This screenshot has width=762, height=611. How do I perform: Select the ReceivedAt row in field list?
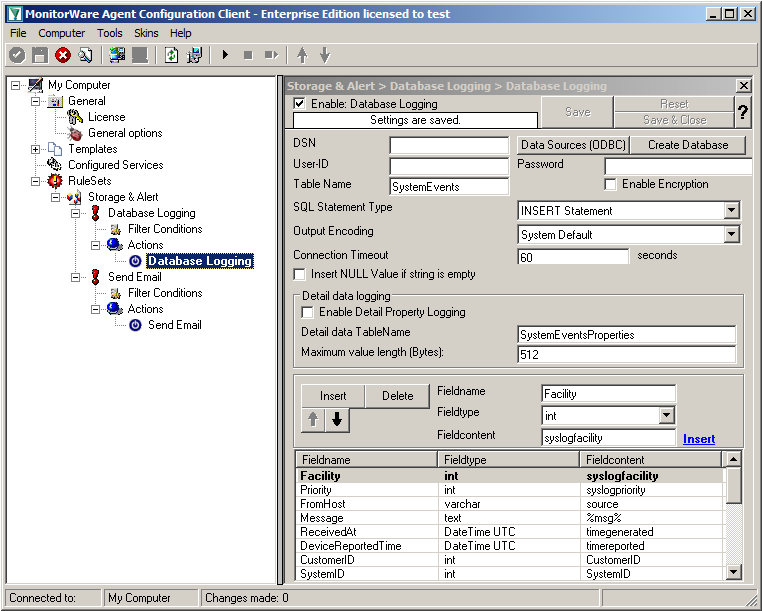tap(509, 532)
